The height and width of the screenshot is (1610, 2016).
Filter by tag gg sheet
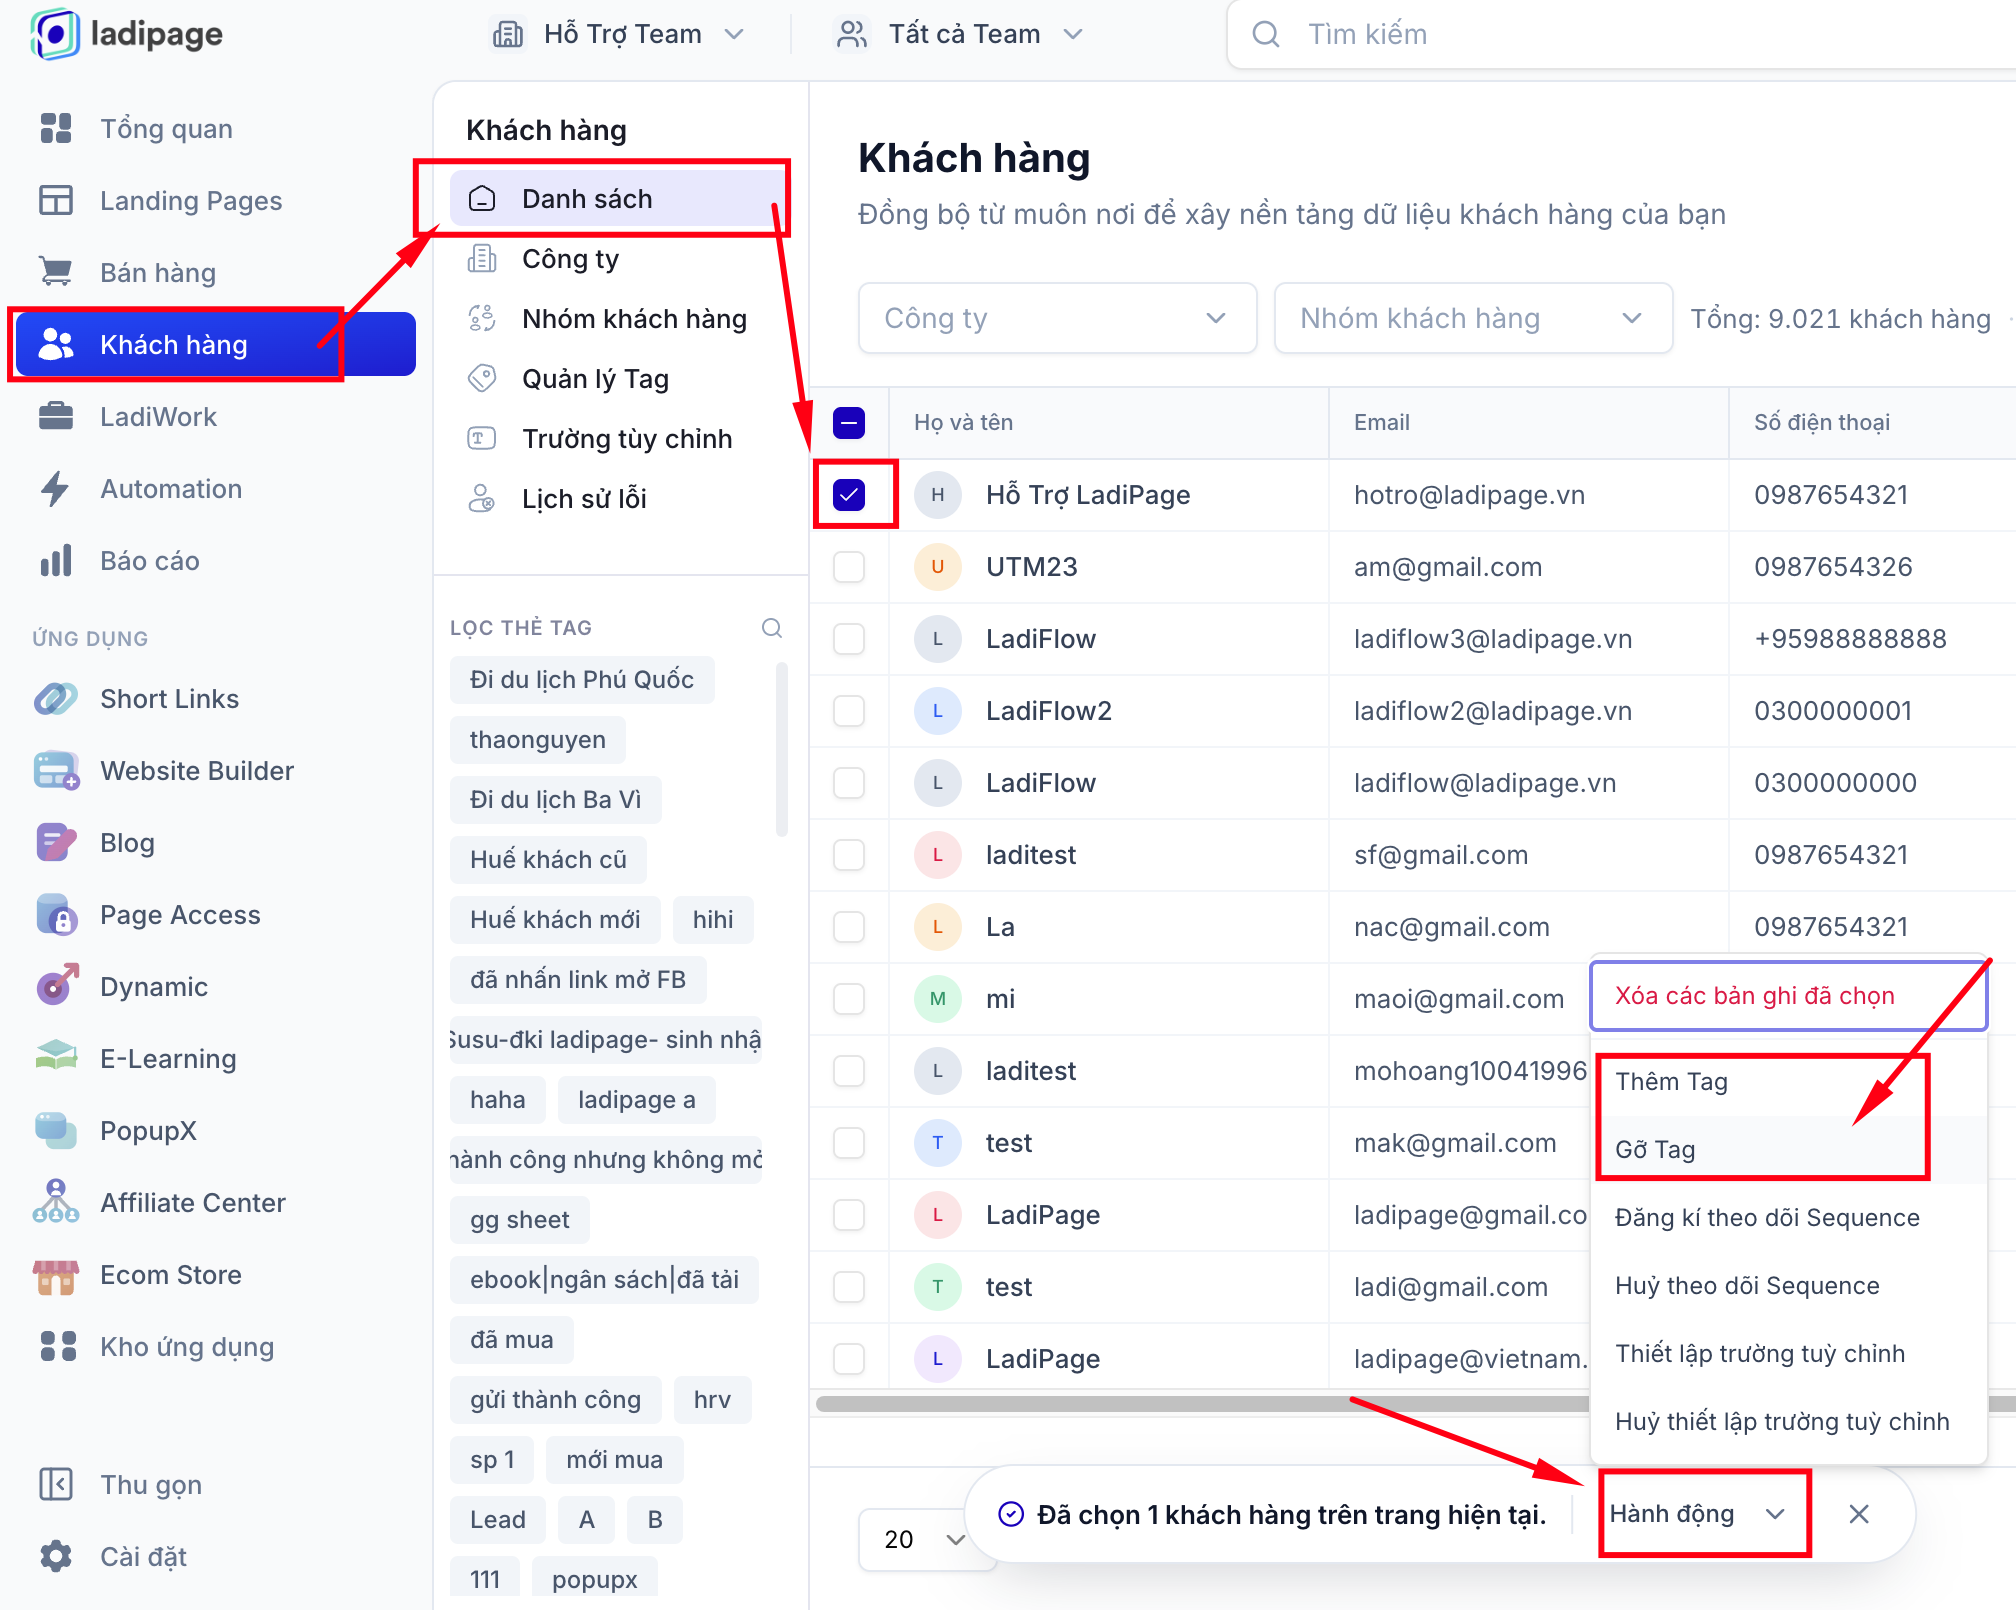point(520,1220)
